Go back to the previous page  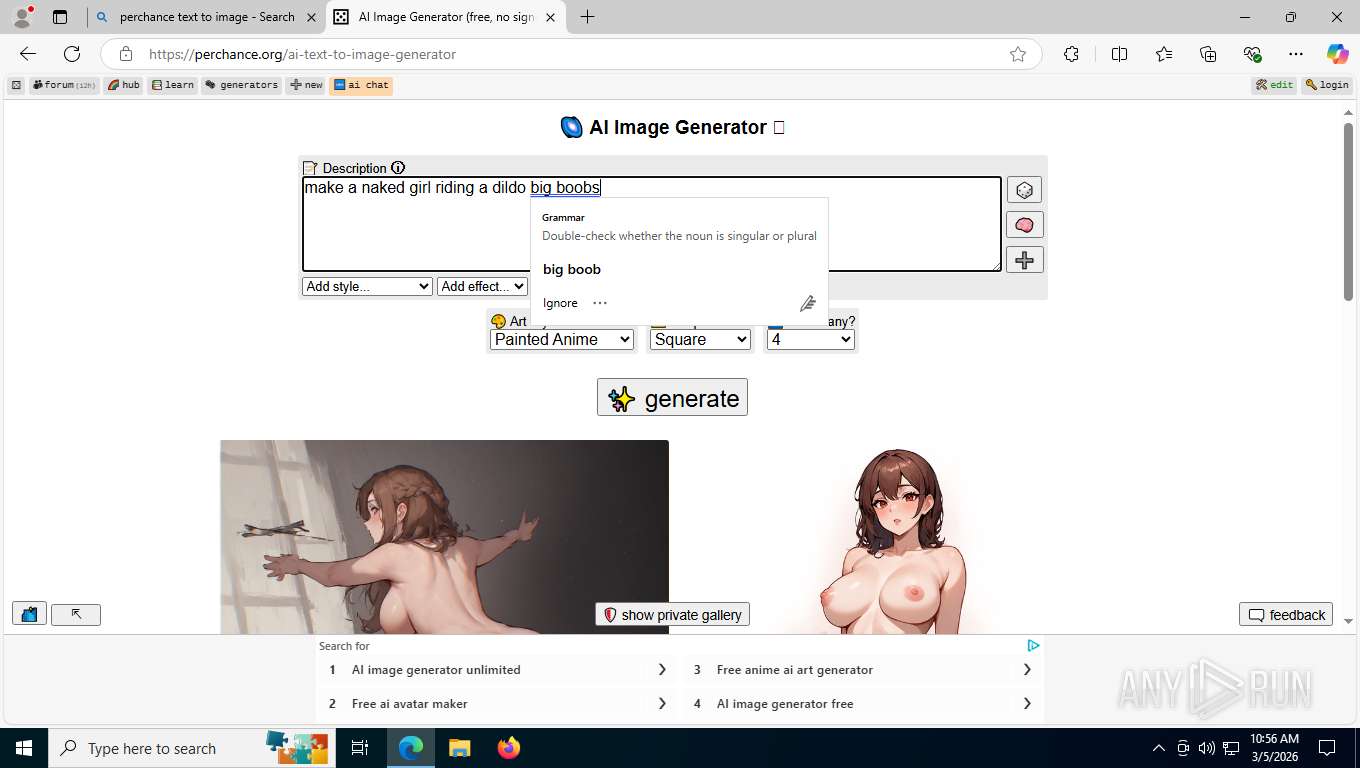pyautogui.click(x=28, y=54)
